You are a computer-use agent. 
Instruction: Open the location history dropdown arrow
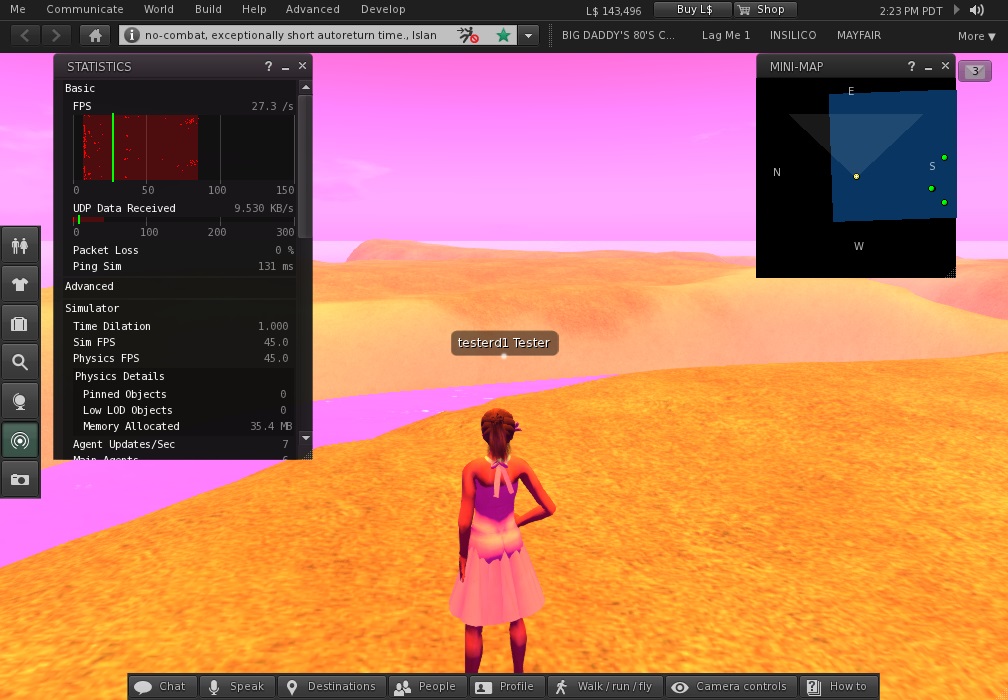click(528, 35)
